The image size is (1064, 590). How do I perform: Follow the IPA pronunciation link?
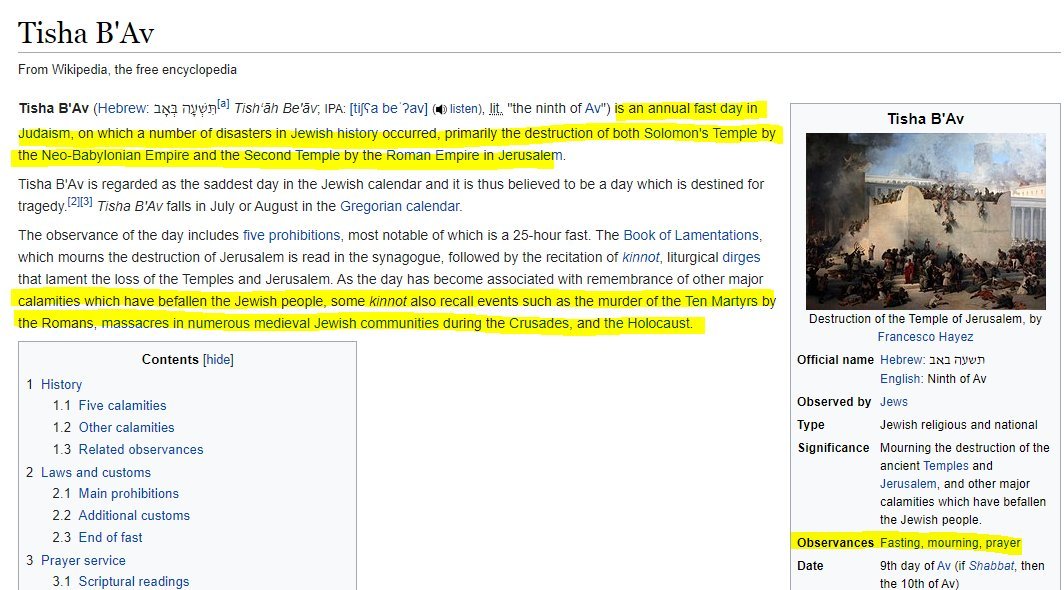tap(388, 109)
